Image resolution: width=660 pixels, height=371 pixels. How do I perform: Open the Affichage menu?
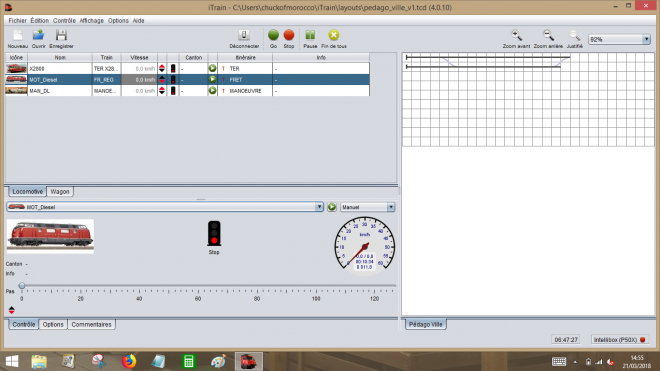(91, 21)
